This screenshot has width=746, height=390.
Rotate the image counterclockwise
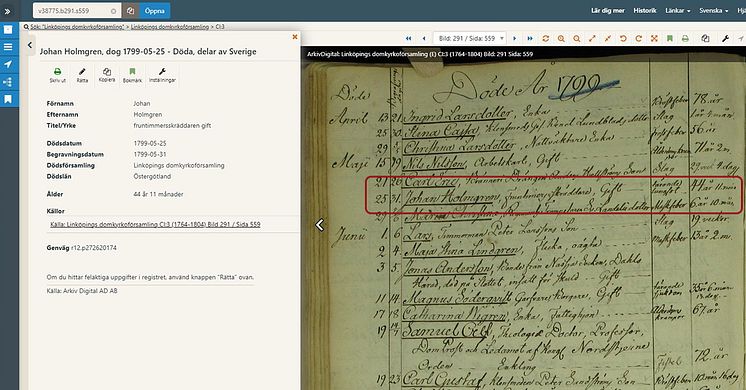(623, 39)
